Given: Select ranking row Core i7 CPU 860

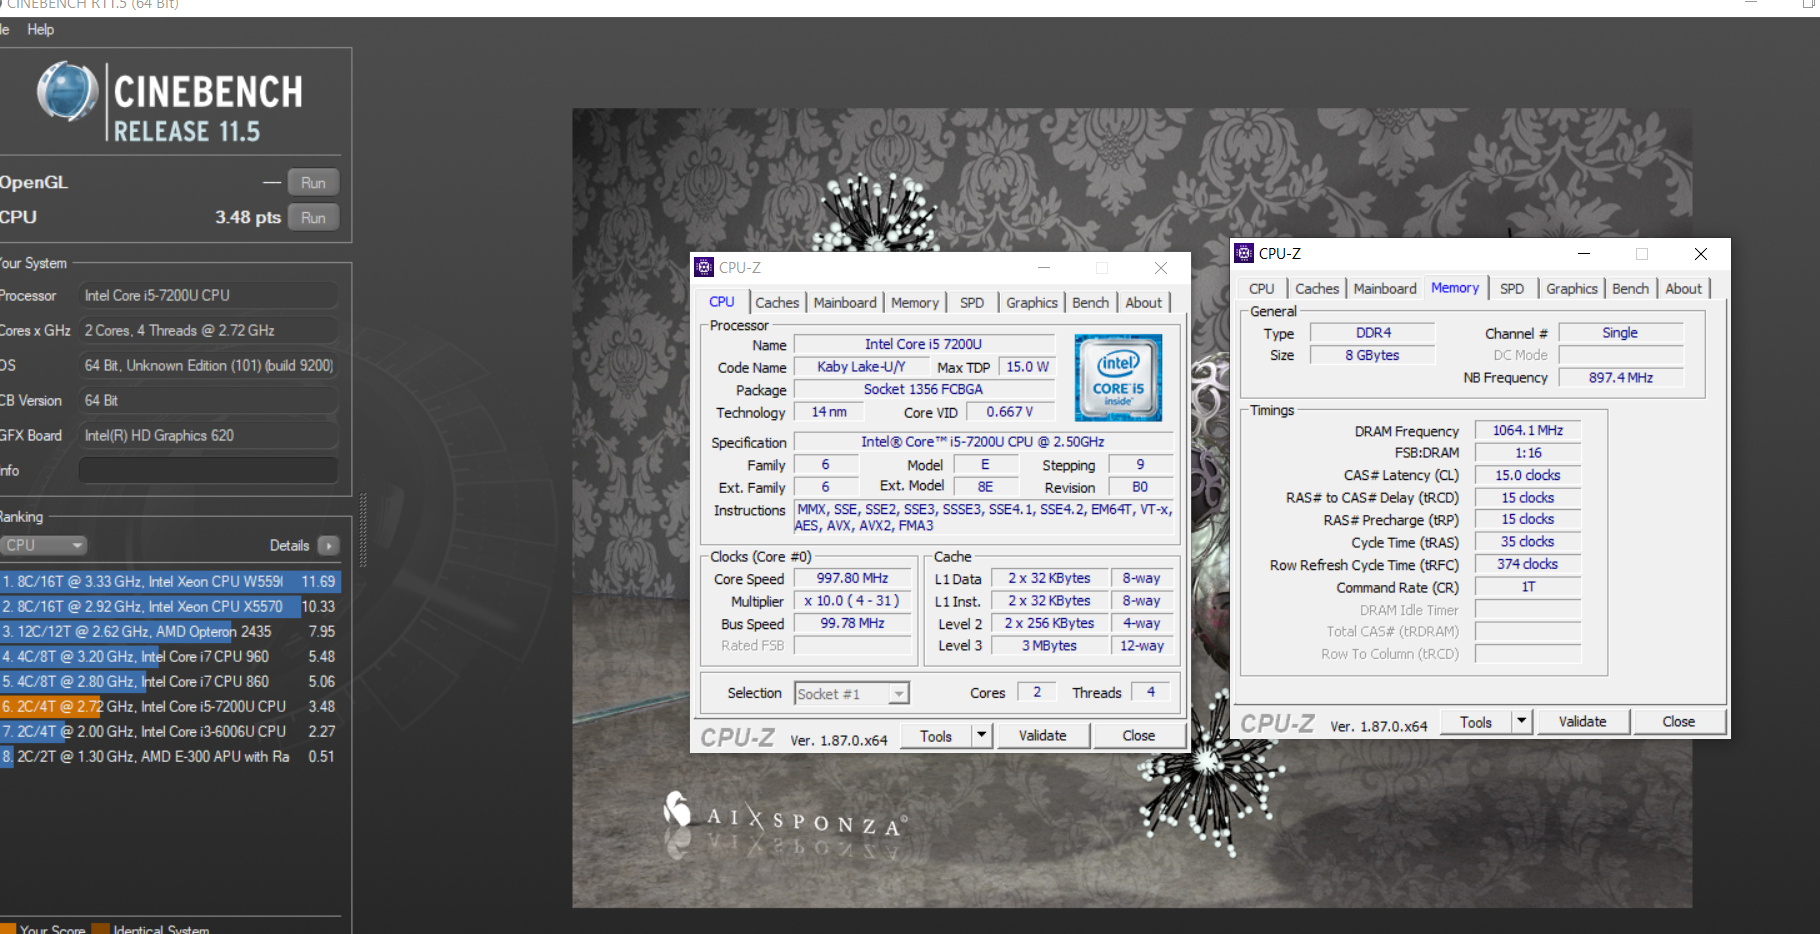Looking at the screenshot, I should click(x=170, y=681).
